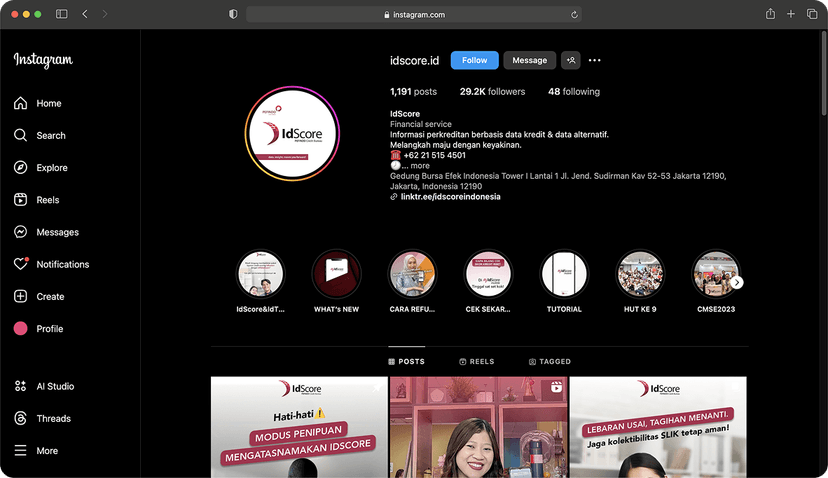The image size is (828, 478).
Task: Click the 1,191 posts count
Action: [x=413, y=92]
